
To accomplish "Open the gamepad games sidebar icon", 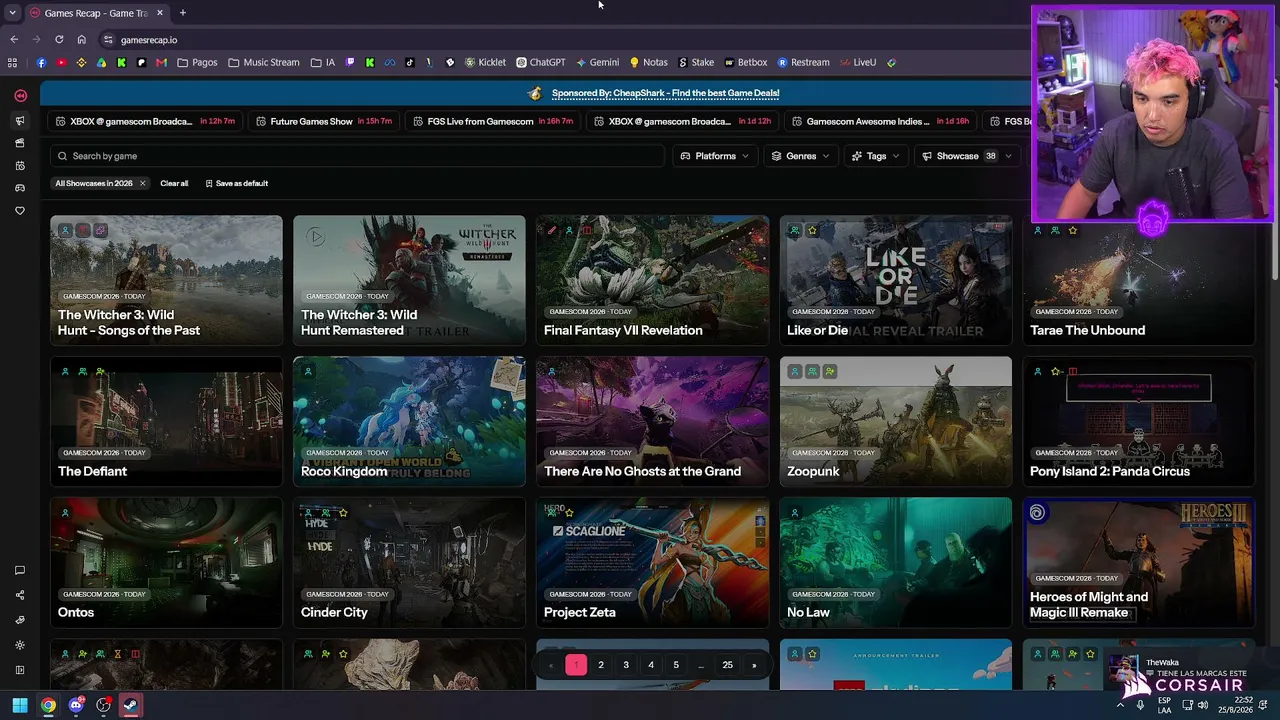I will tap(20, 188).
